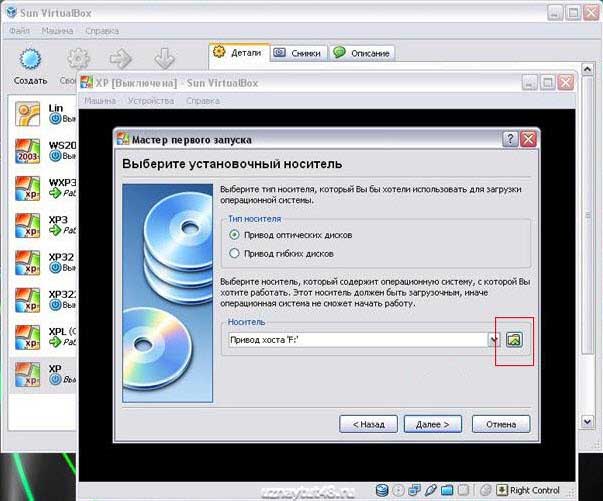Select Привод оптических дисков radio button
This screenshot has height=501, width=603.
pos(234,235)
